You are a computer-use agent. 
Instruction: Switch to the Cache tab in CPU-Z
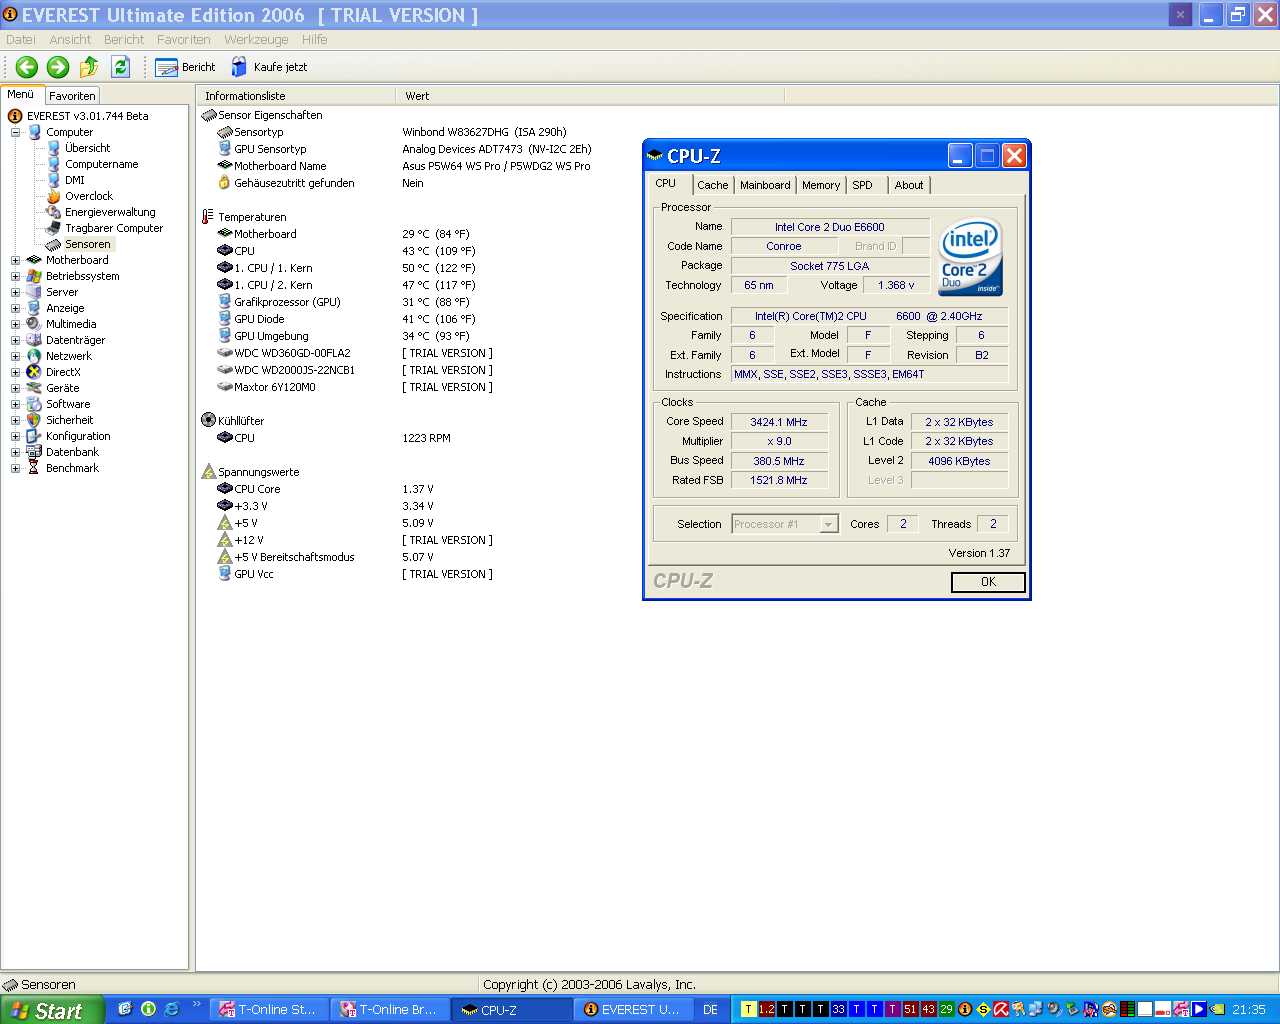712,185
